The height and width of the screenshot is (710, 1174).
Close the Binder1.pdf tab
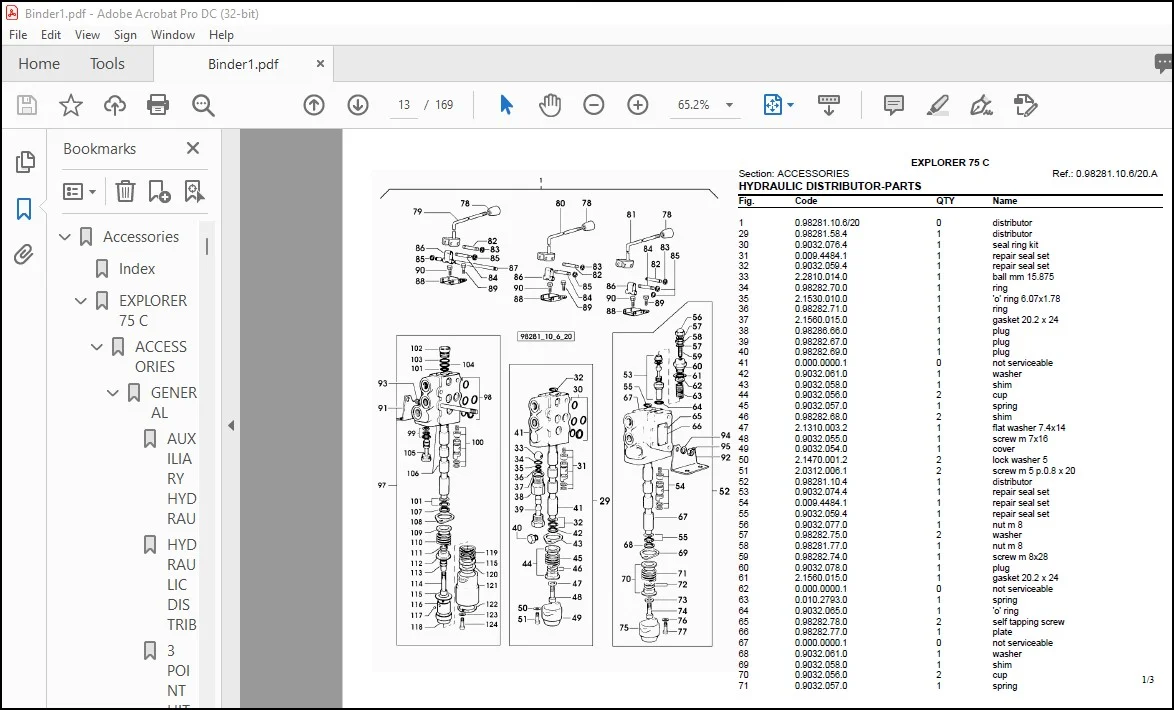coord(320,64)
